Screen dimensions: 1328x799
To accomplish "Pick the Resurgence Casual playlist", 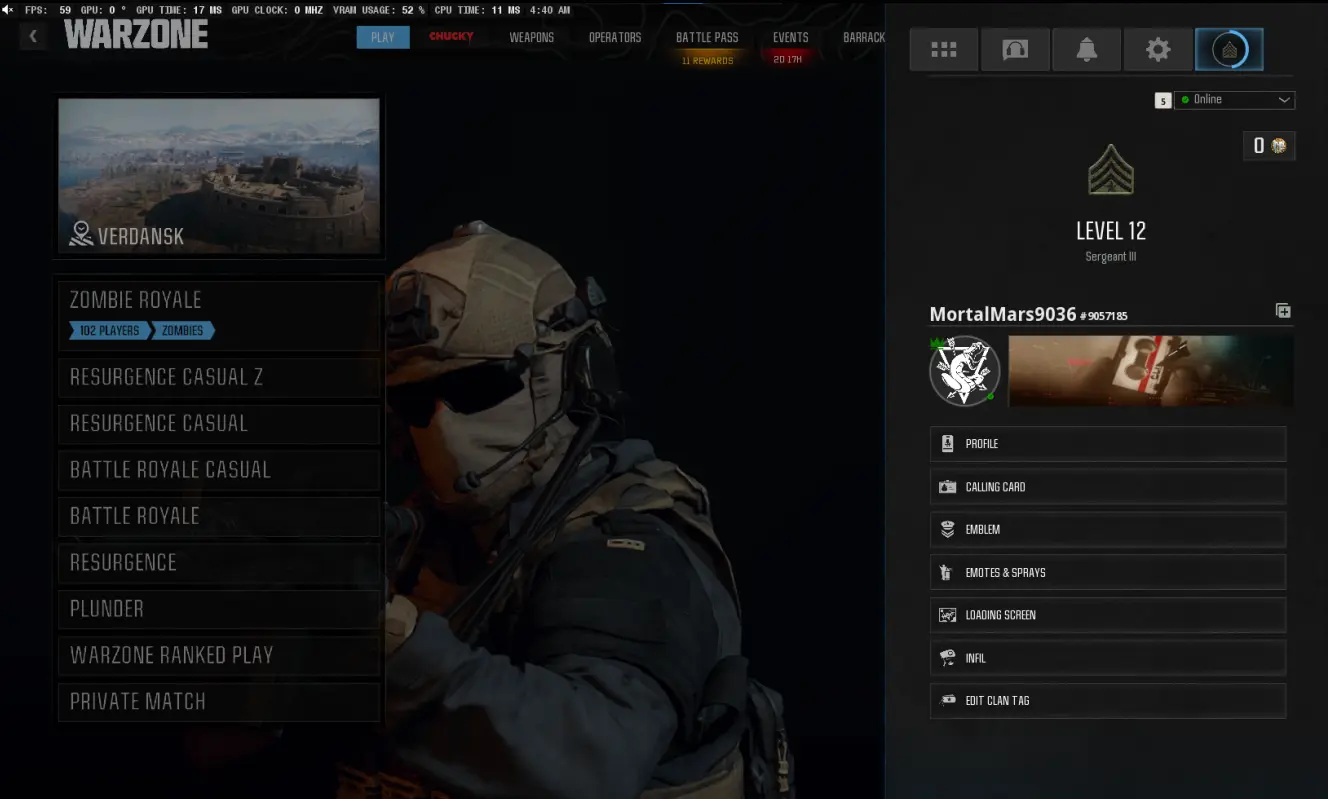I will pos(219,424).
